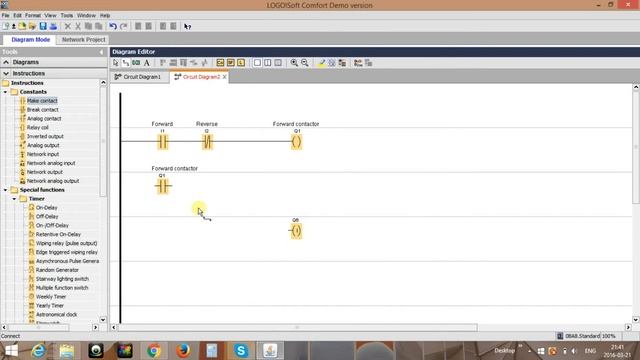Collapse the Tools side panel arrow
This screenshot has height=360, width=640.
click(101, 52)
